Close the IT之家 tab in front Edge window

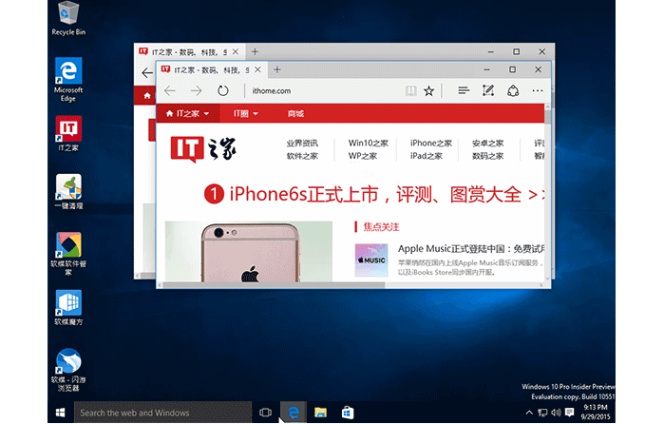[x=257, y=70]
